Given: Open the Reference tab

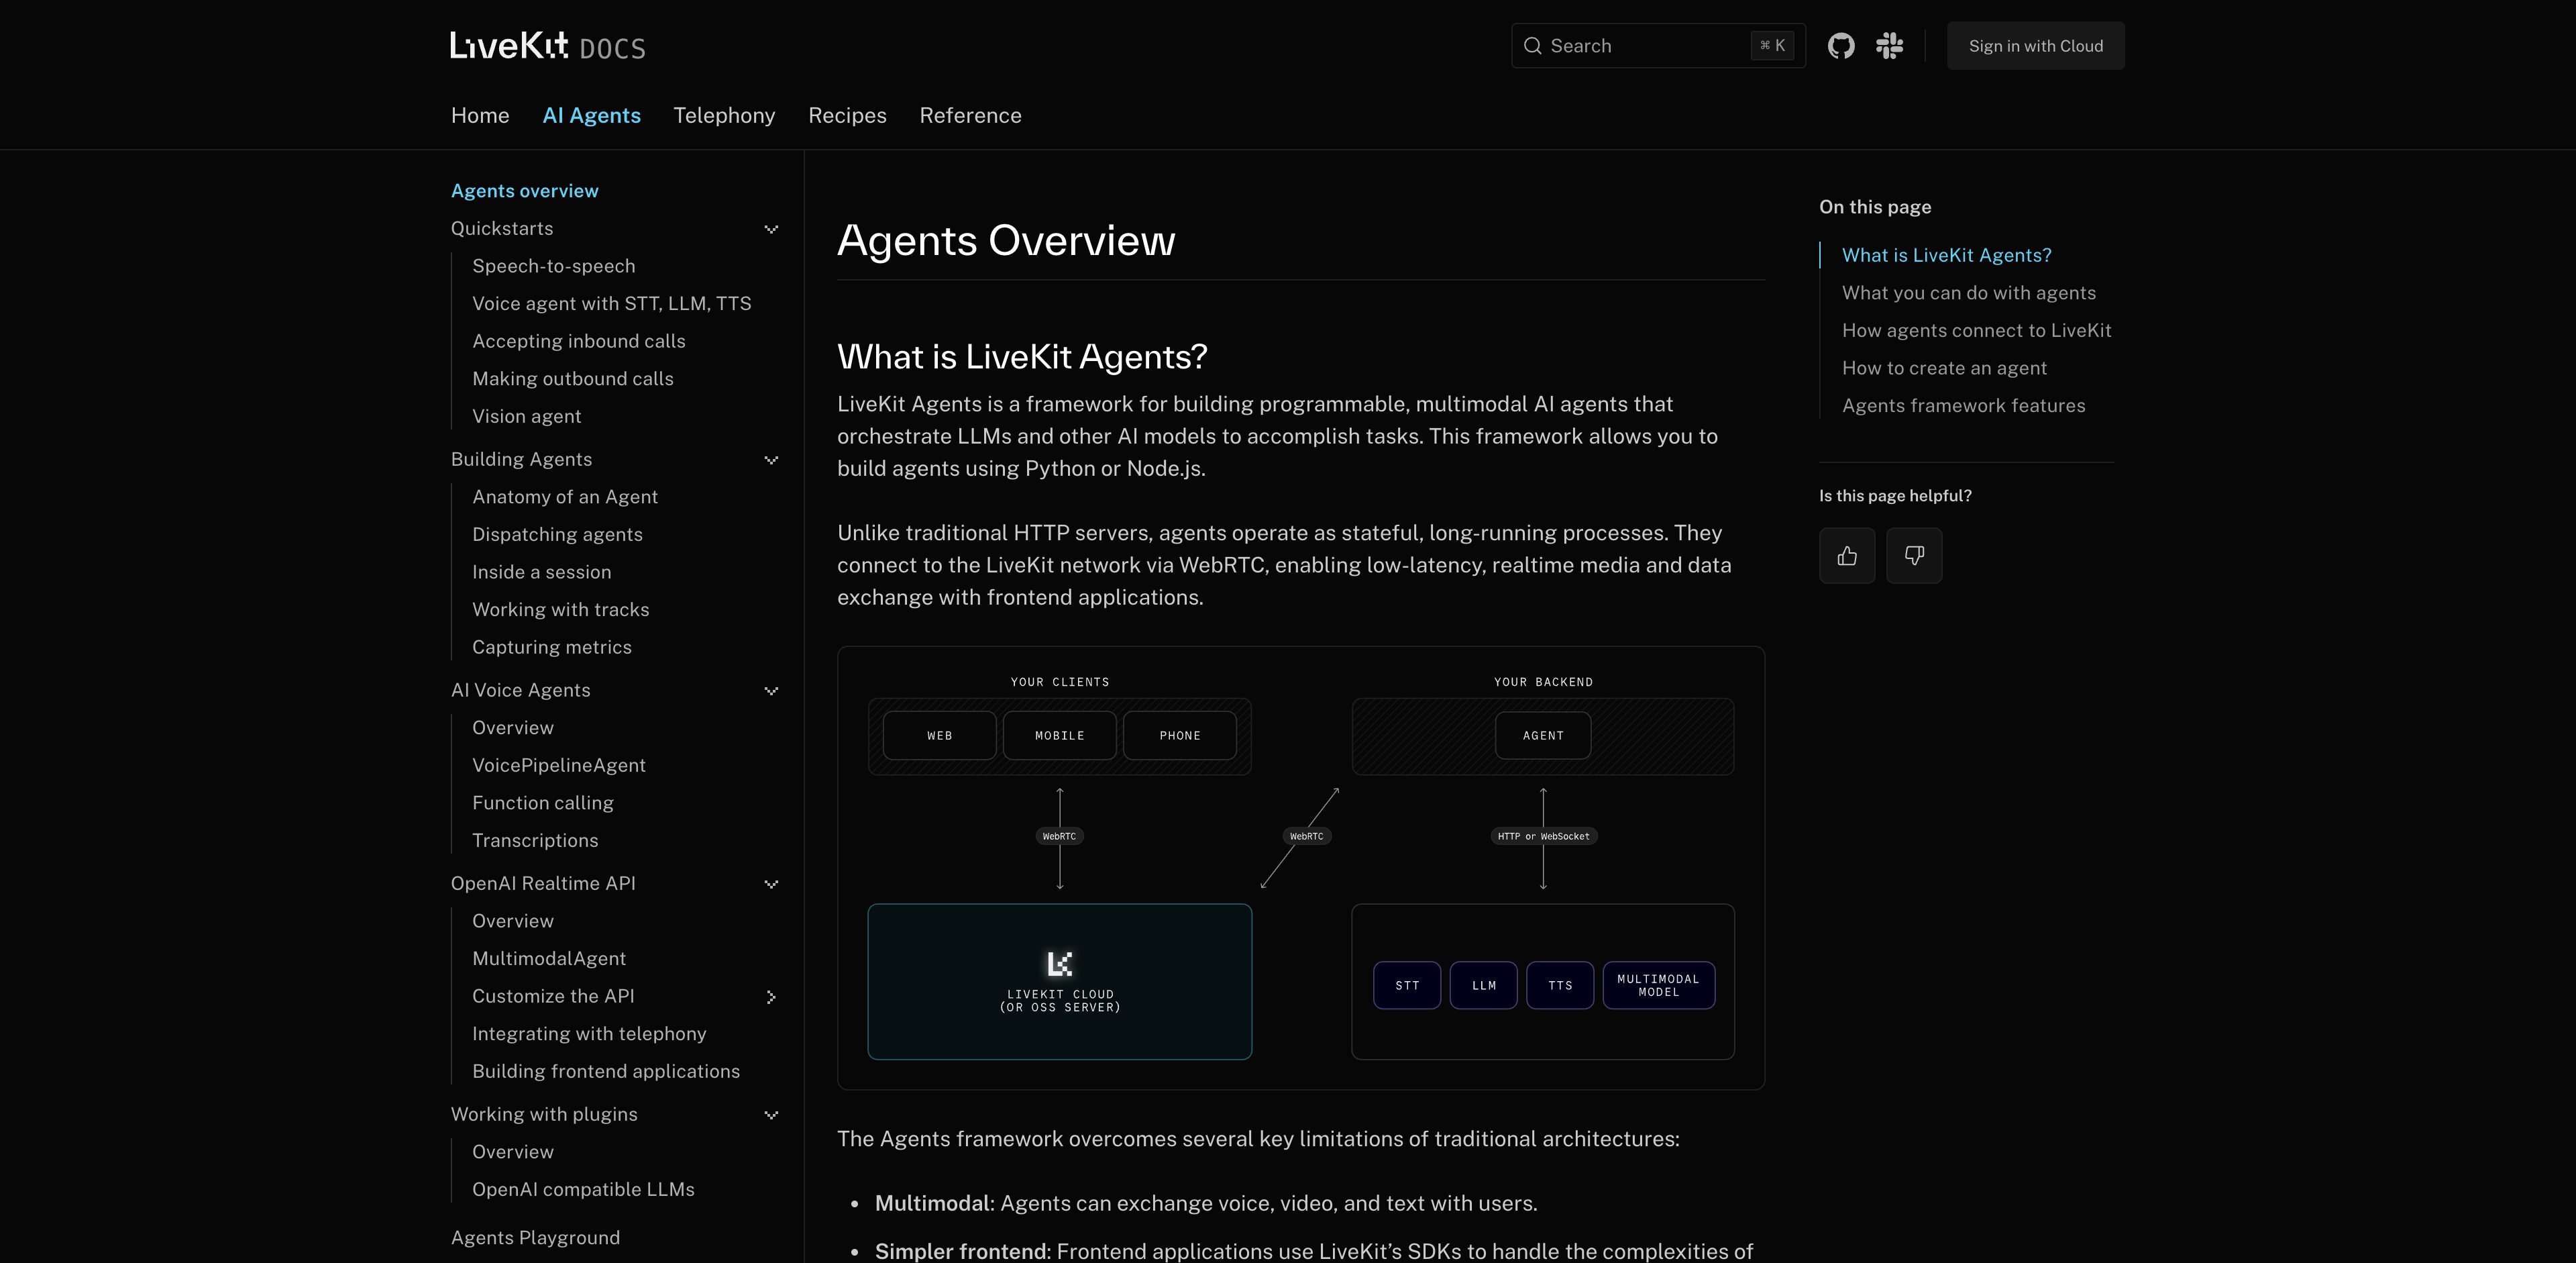Looking at the screenshot, I should click(970, 115).
